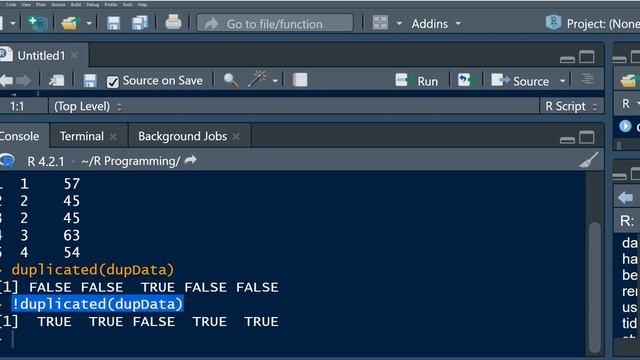Maximize the source editor pane
Screen dimensions: 640x360
[587, 57]
